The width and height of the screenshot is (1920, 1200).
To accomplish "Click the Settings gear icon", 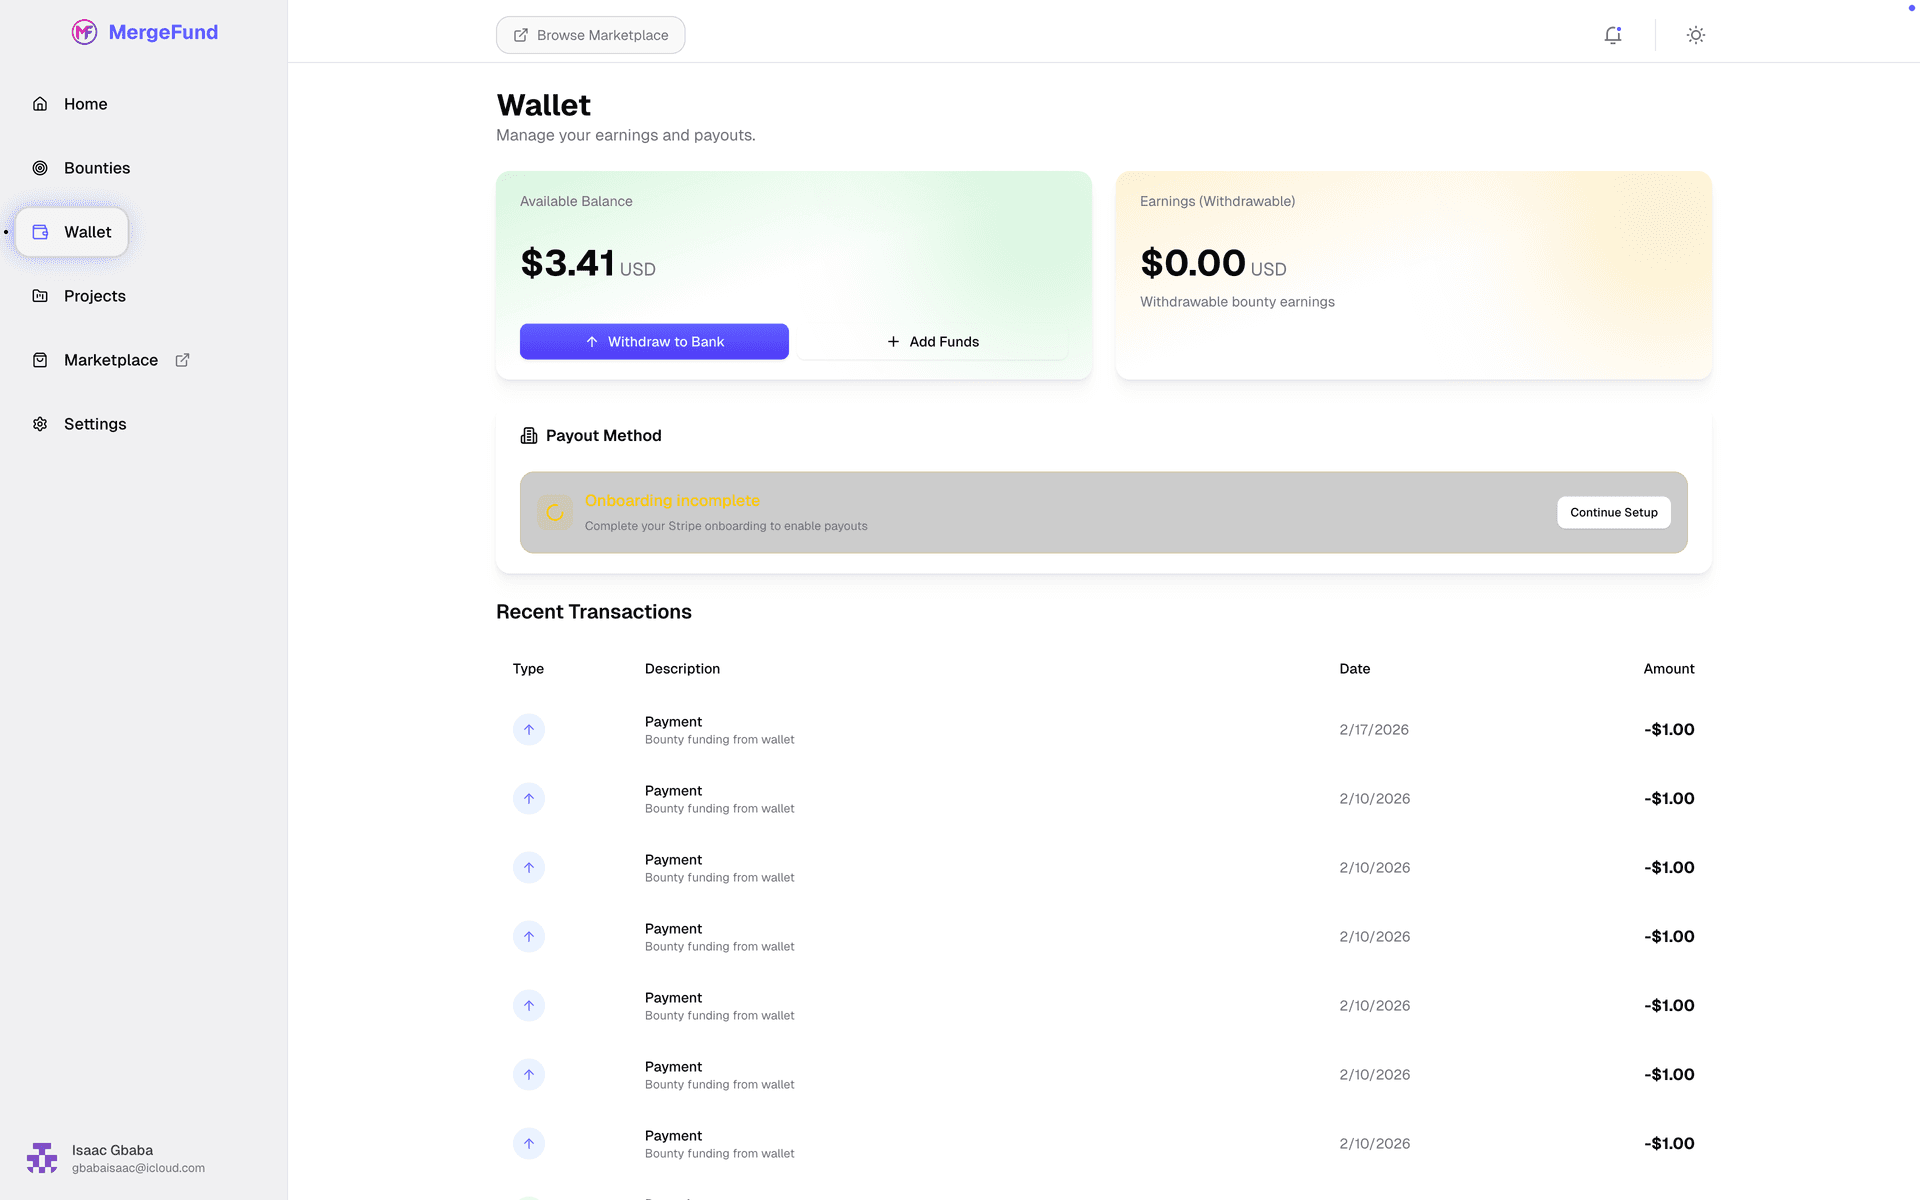I will [x=40, y=423].
